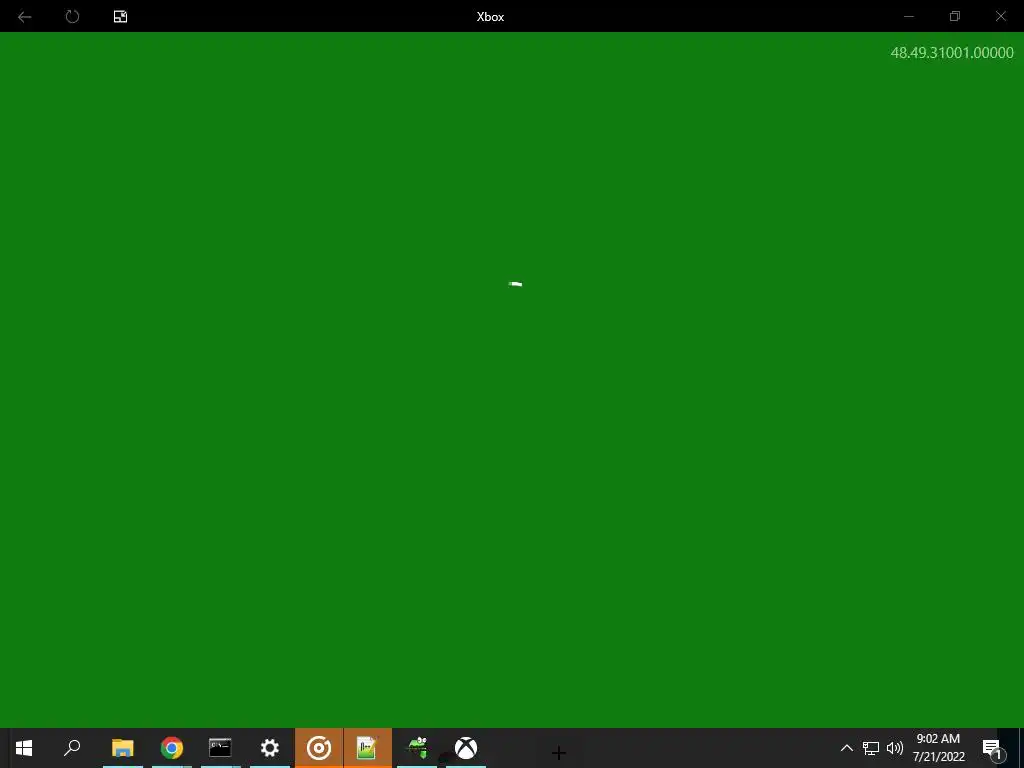Go back using the Xbox back arrow
The height and width of the screenshot is (768, 1024).
(24, 16)
